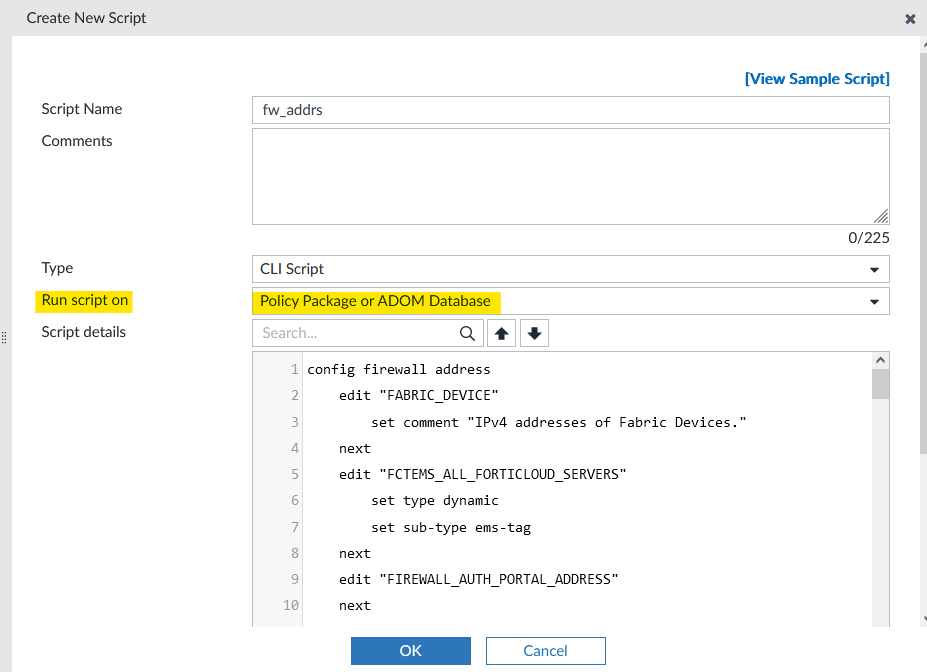927x672 pixels.
Task: Click the script editor scrollbar thumb
Action: (x=880, y=384)
